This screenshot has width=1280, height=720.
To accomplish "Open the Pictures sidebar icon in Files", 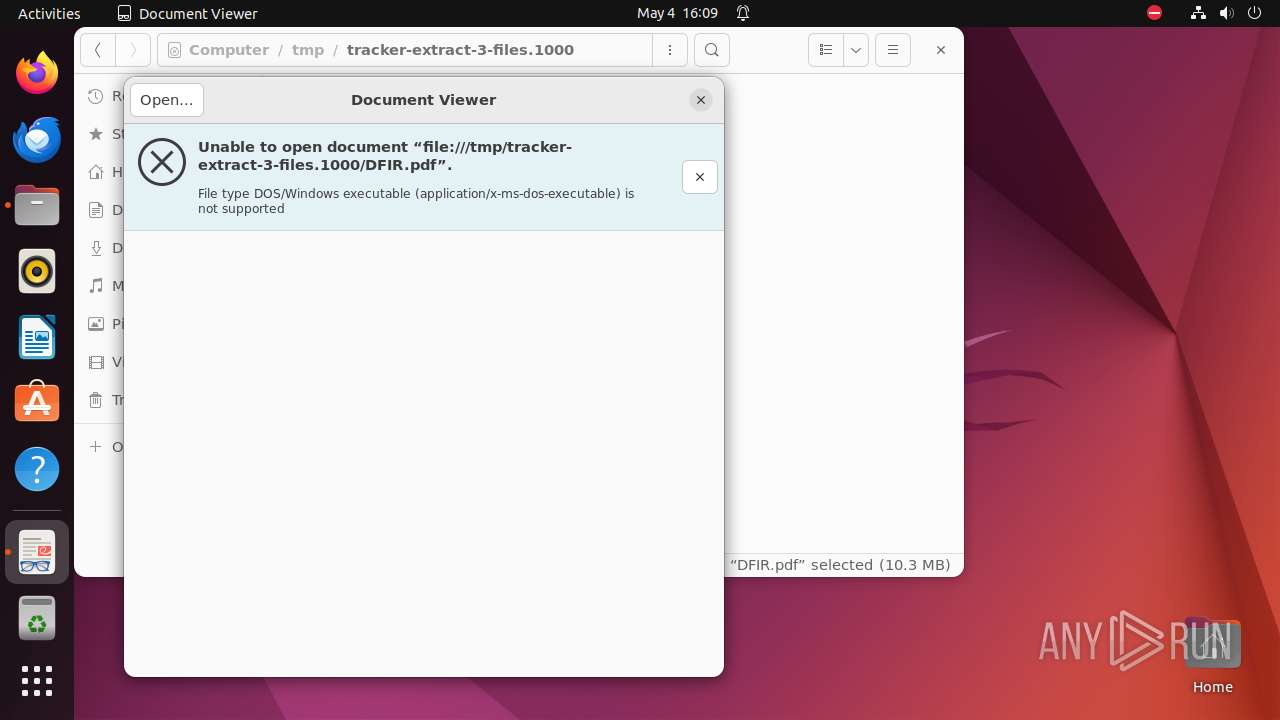I will [x=96, y=324].
